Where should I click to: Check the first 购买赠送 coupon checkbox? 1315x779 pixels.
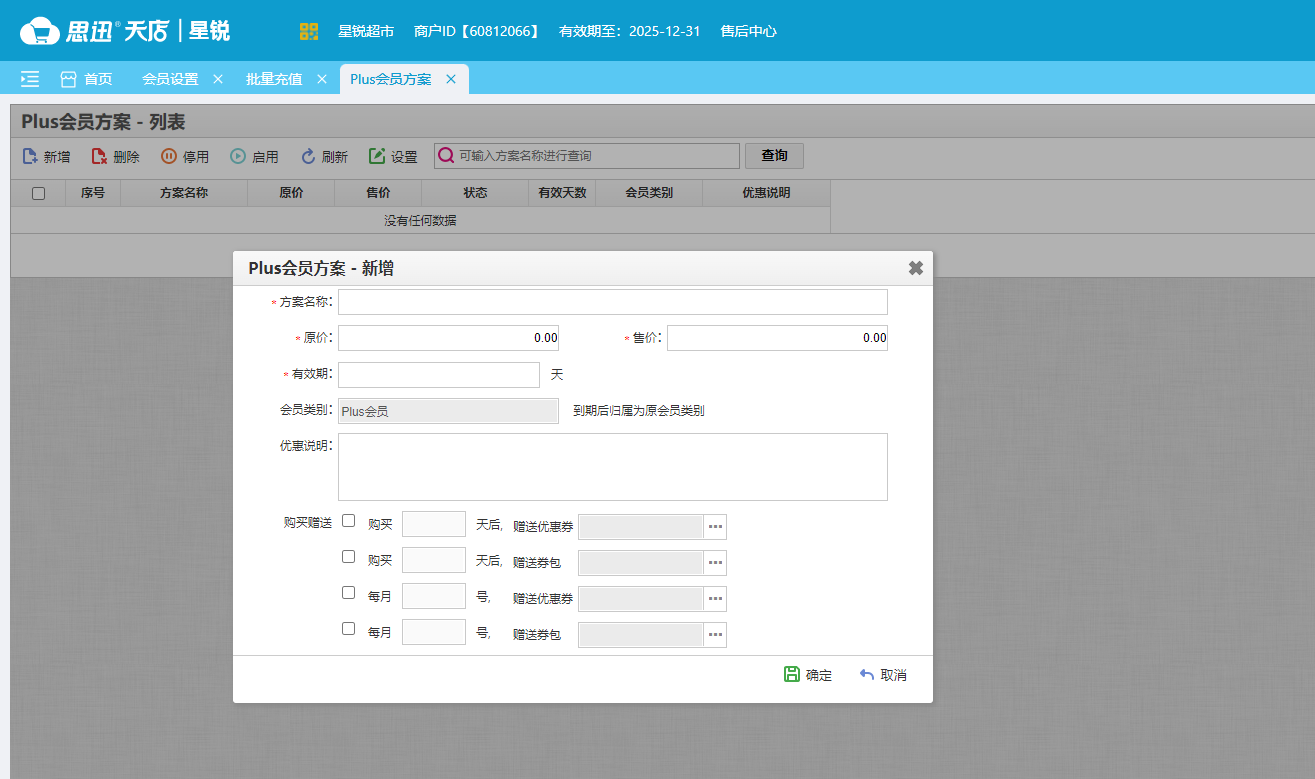click(348, 519)
